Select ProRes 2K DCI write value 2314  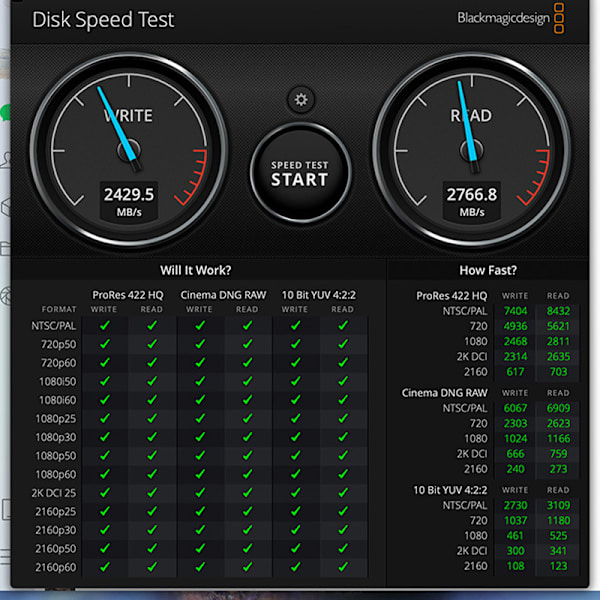[x=515, y=357]
